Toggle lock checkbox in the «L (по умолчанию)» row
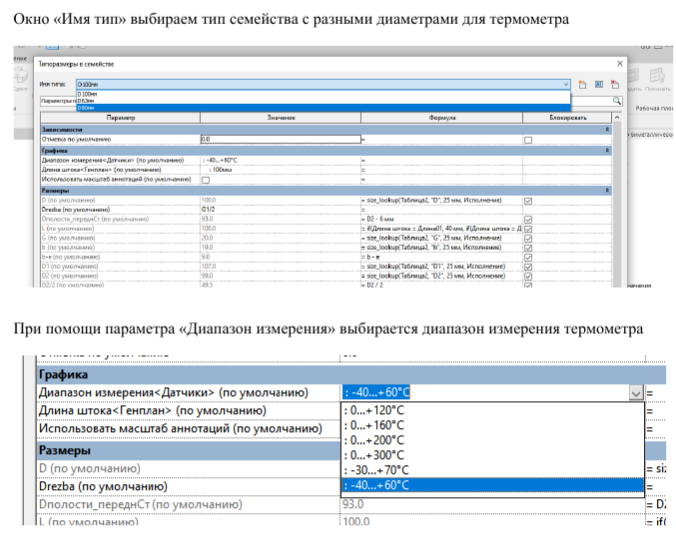The height and width of the screenshot is (534, 676). click(x=528, y=229)
